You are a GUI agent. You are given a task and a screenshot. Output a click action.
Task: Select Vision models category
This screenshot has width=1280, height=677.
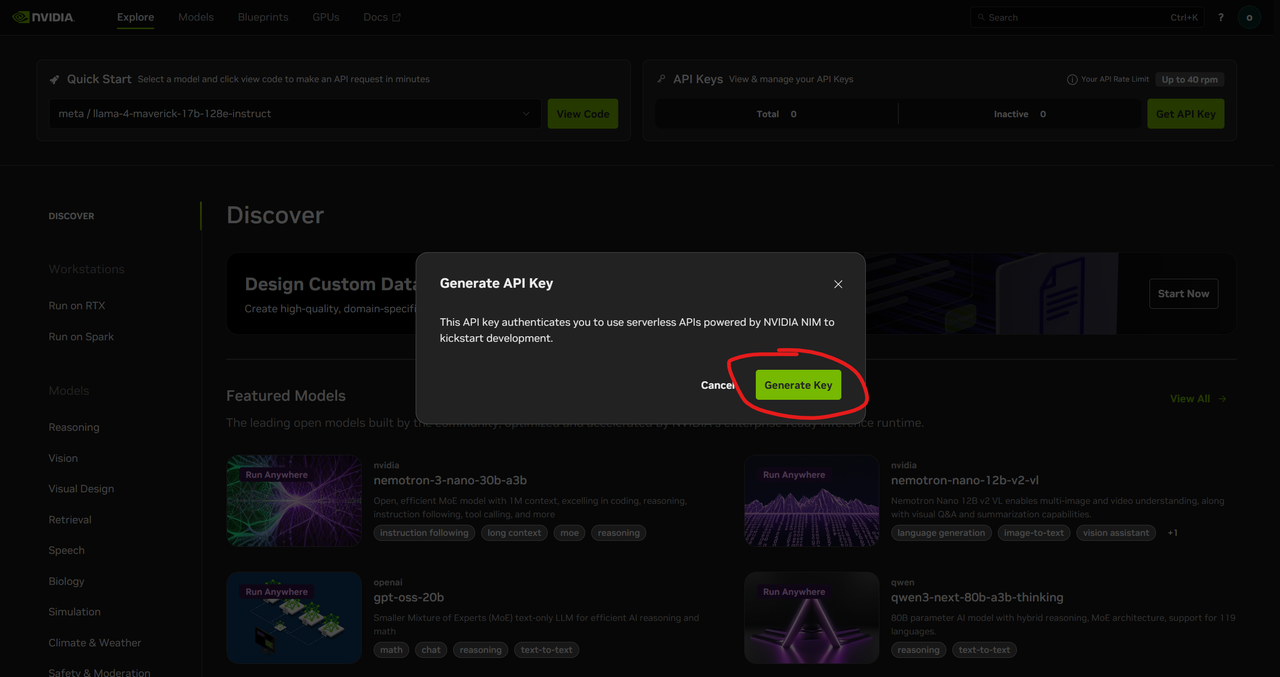[63, 458]
